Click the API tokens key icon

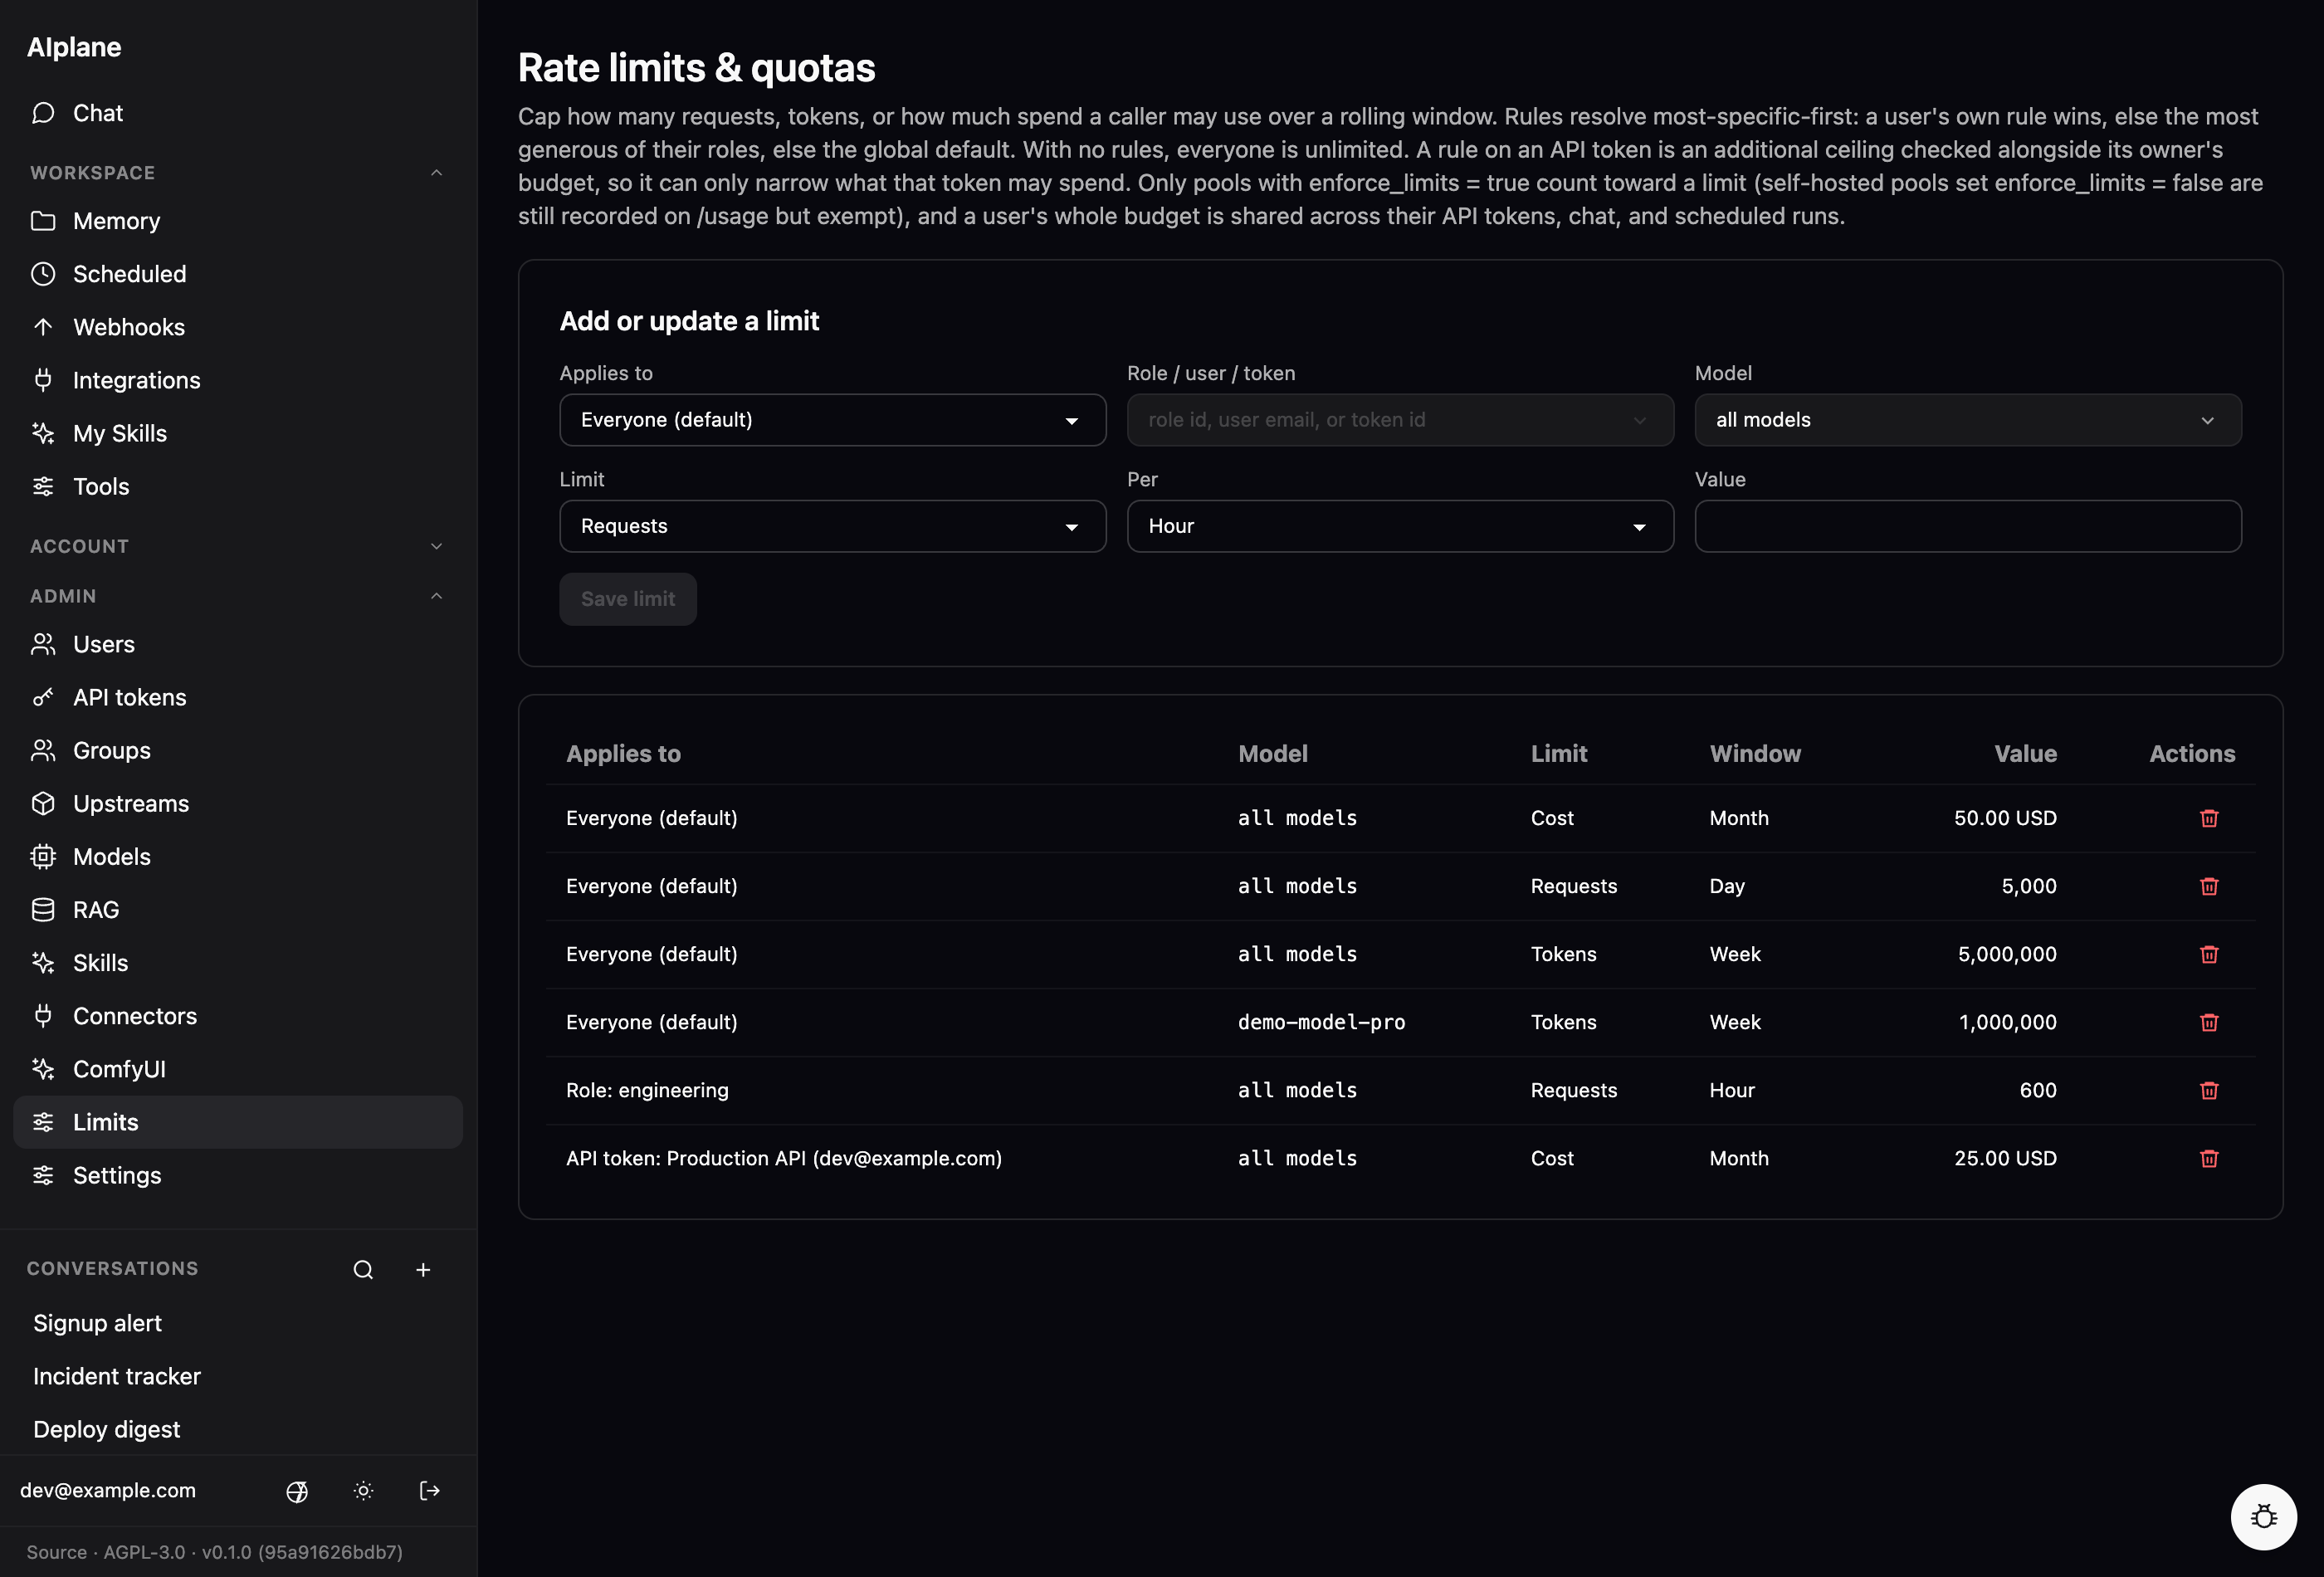click(x=43, y=697)
